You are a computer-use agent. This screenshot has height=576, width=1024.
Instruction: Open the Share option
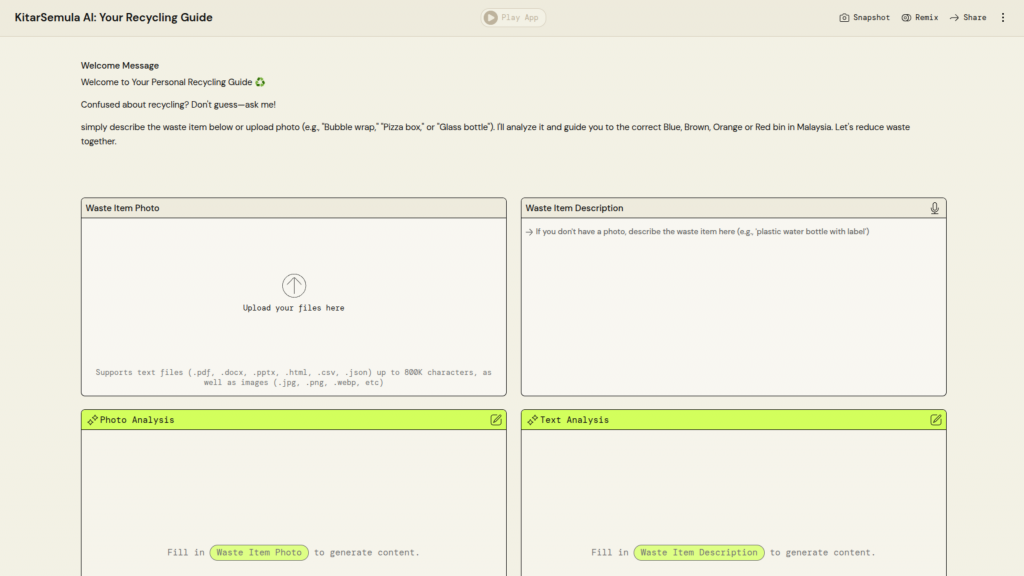click(x=967, y=18)
